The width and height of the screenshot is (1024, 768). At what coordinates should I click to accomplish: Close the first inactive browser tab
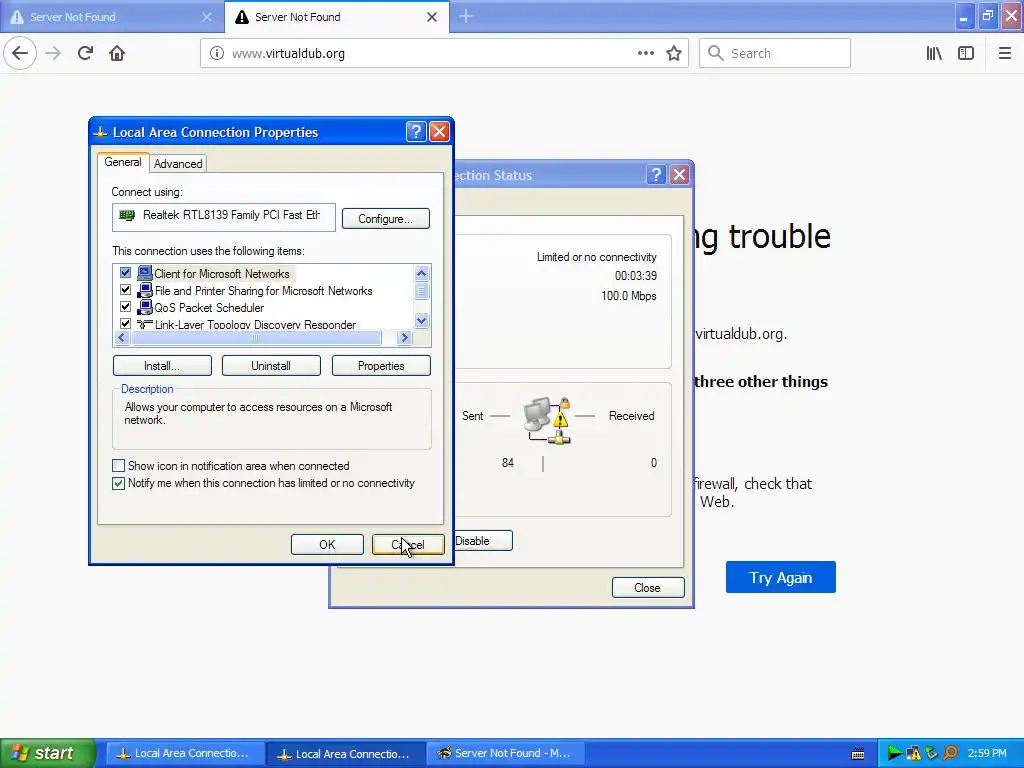[206, 17]
